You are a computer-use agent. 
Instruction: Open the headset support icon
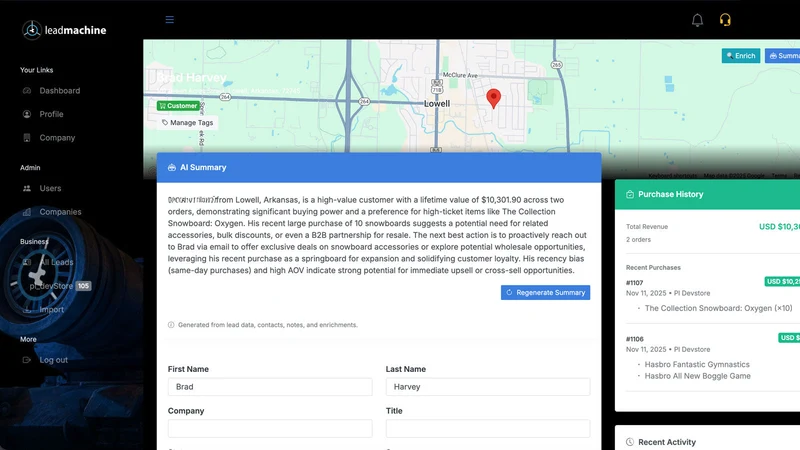(725, 20)
